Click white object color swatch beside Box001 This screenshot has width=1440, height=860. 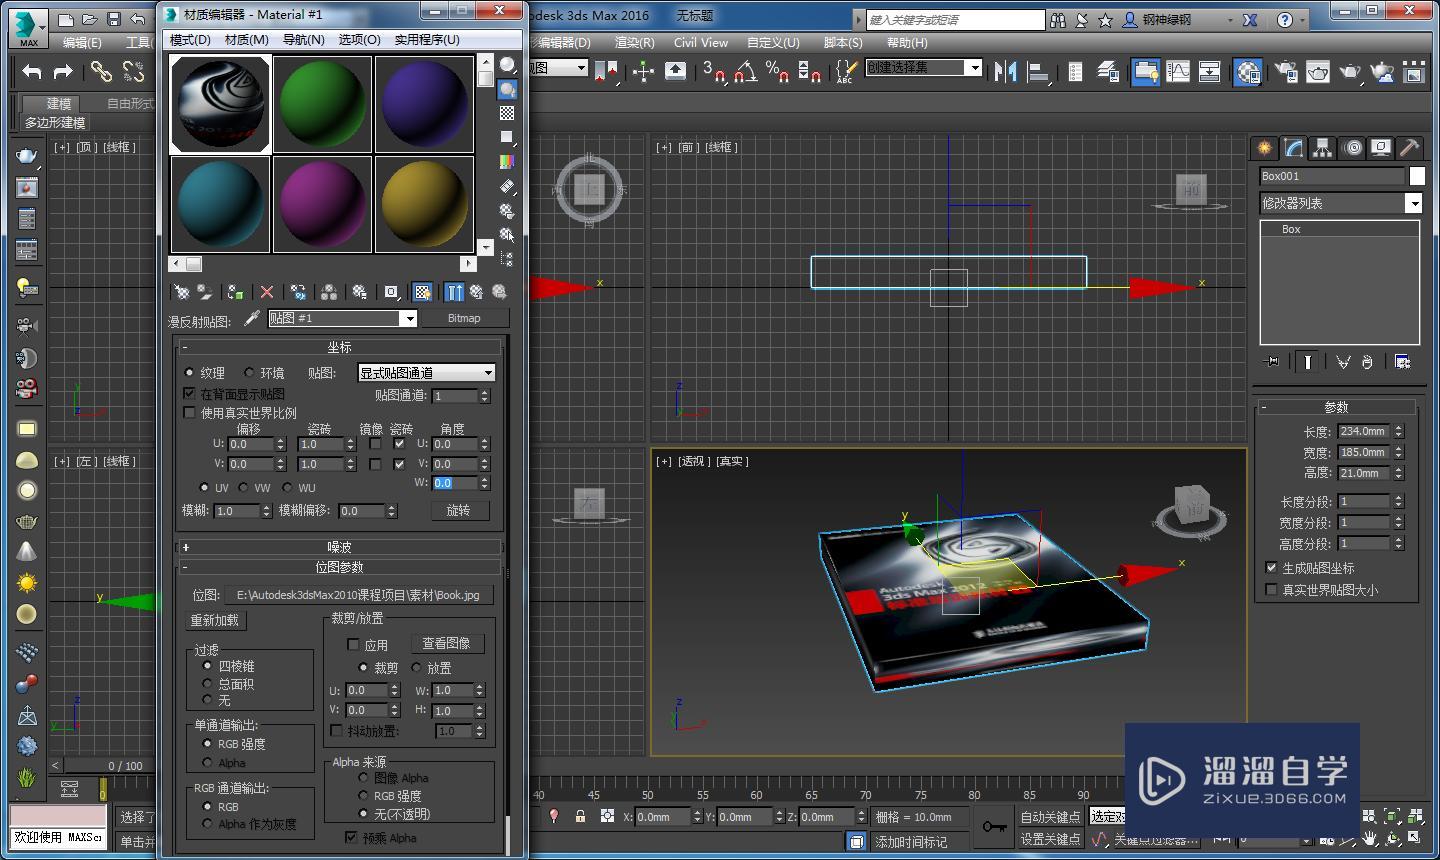pyautogui.click(x=1417, y=176)
